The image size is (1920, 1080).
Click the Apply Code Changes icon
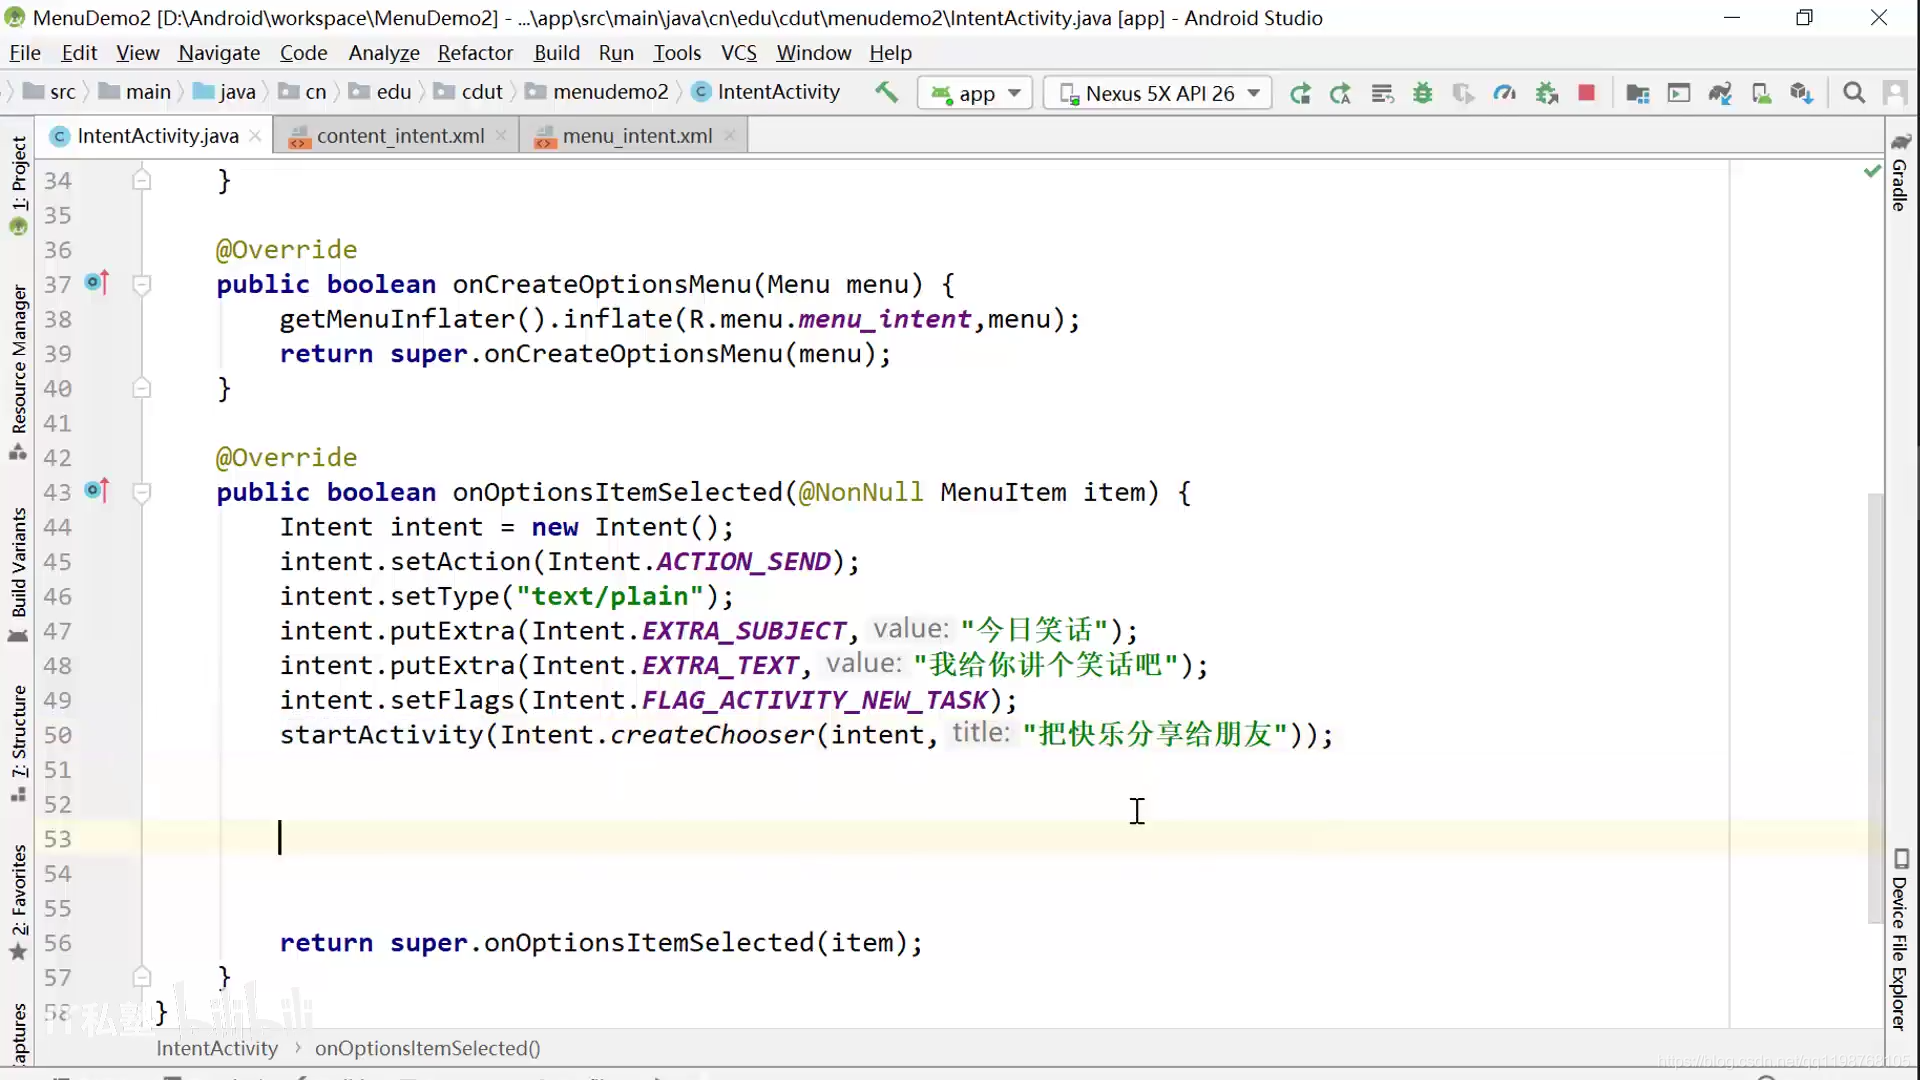(x=1382, y=93)
